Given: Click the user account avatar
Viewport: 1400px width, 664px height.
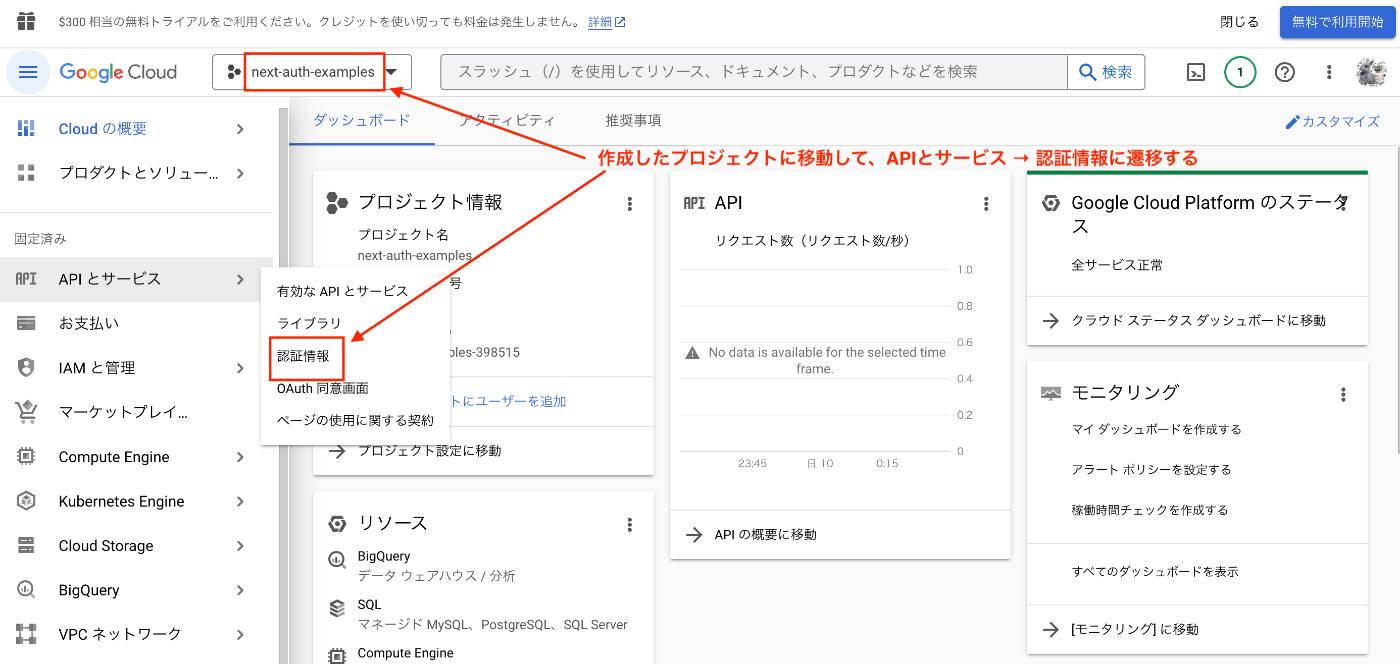Looking at the screenshot, I should pyautogui.click(x=1371, y=72).
